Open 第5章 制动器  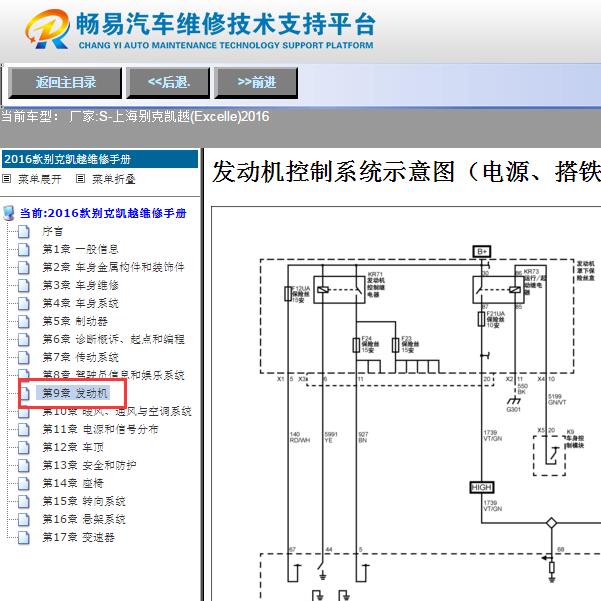pos(75,321)
